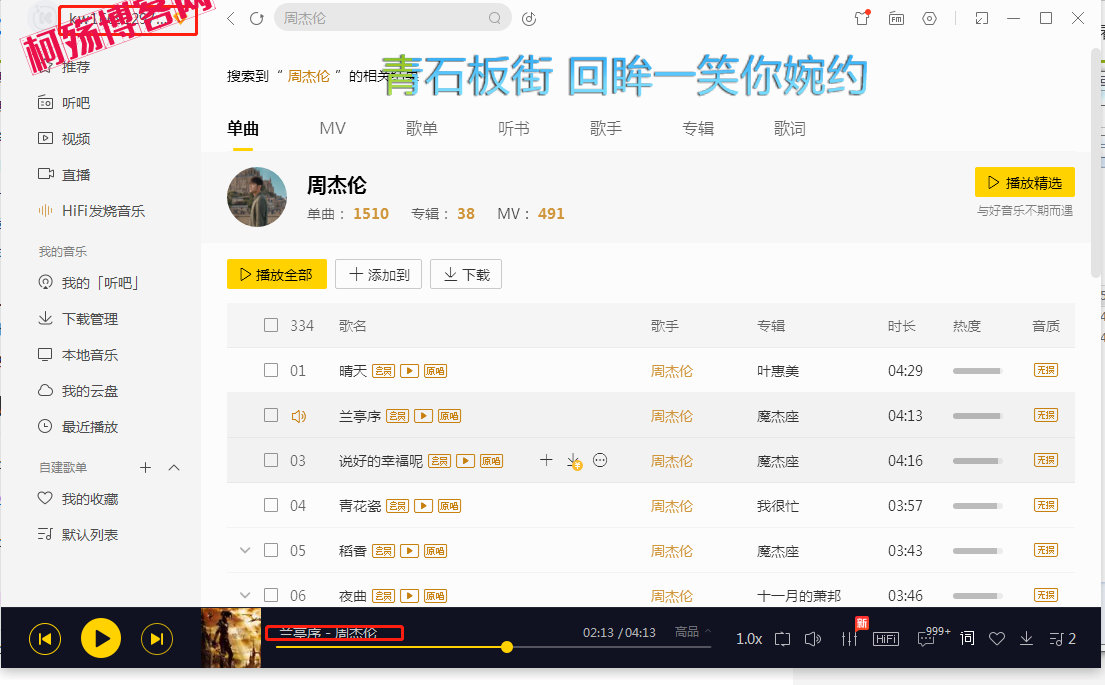The height and width of the screenshot is (685, 1105).
Task: Favorite the current song with heart
Action: click(x=996, y=639)
